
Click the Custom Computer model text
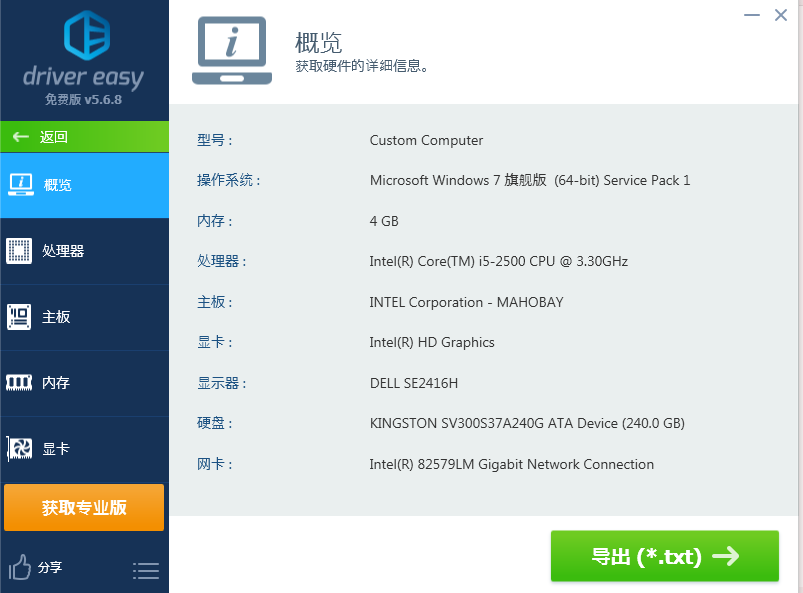pyautogui.click(x=426, y=140)
